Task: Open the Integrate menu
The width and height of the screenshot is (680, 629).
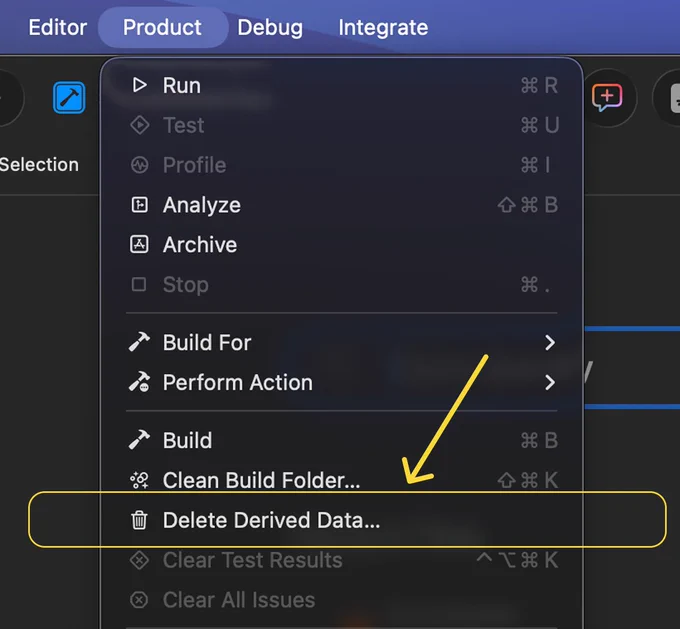Action: tap(383, 27)
